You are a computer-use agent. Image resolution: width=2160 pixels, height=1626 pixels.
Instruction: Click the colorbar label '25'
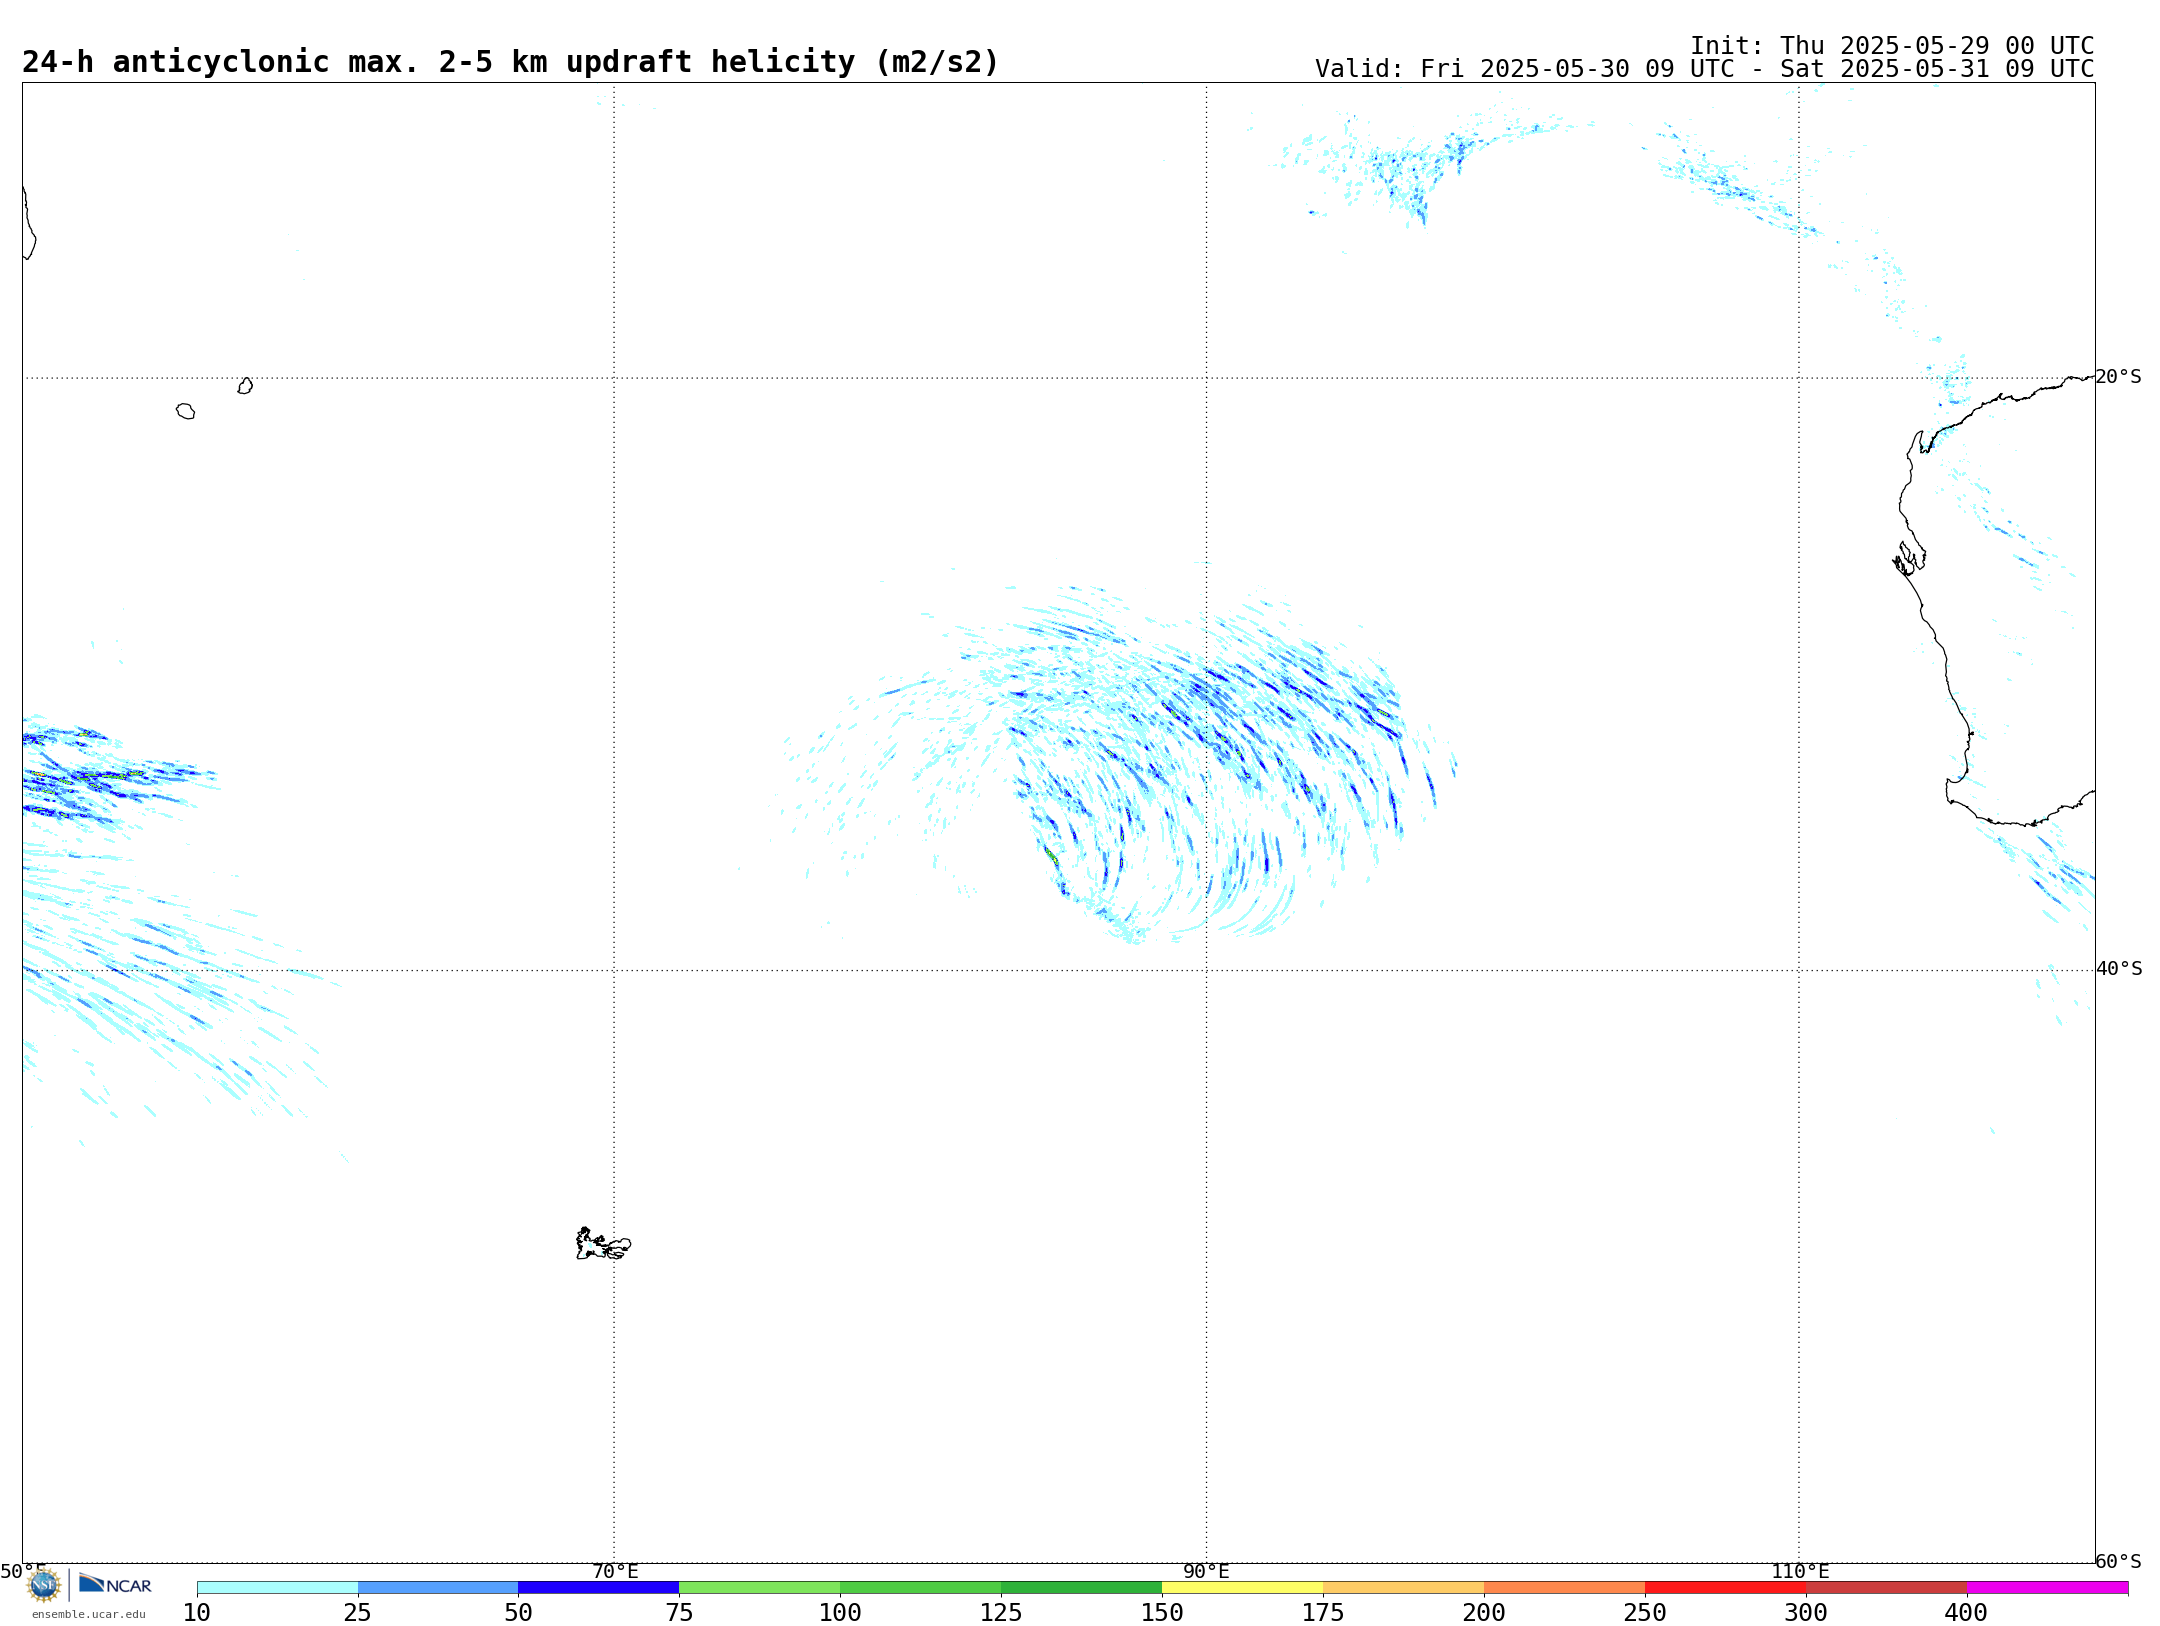pyautogui.click(x=358, y=1613)
